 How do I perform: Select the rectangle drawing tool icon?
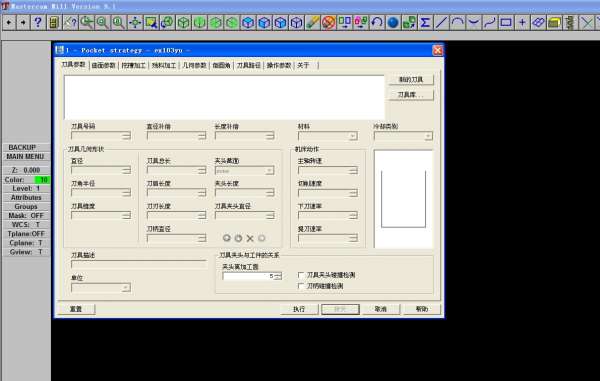tap(506, 22)
